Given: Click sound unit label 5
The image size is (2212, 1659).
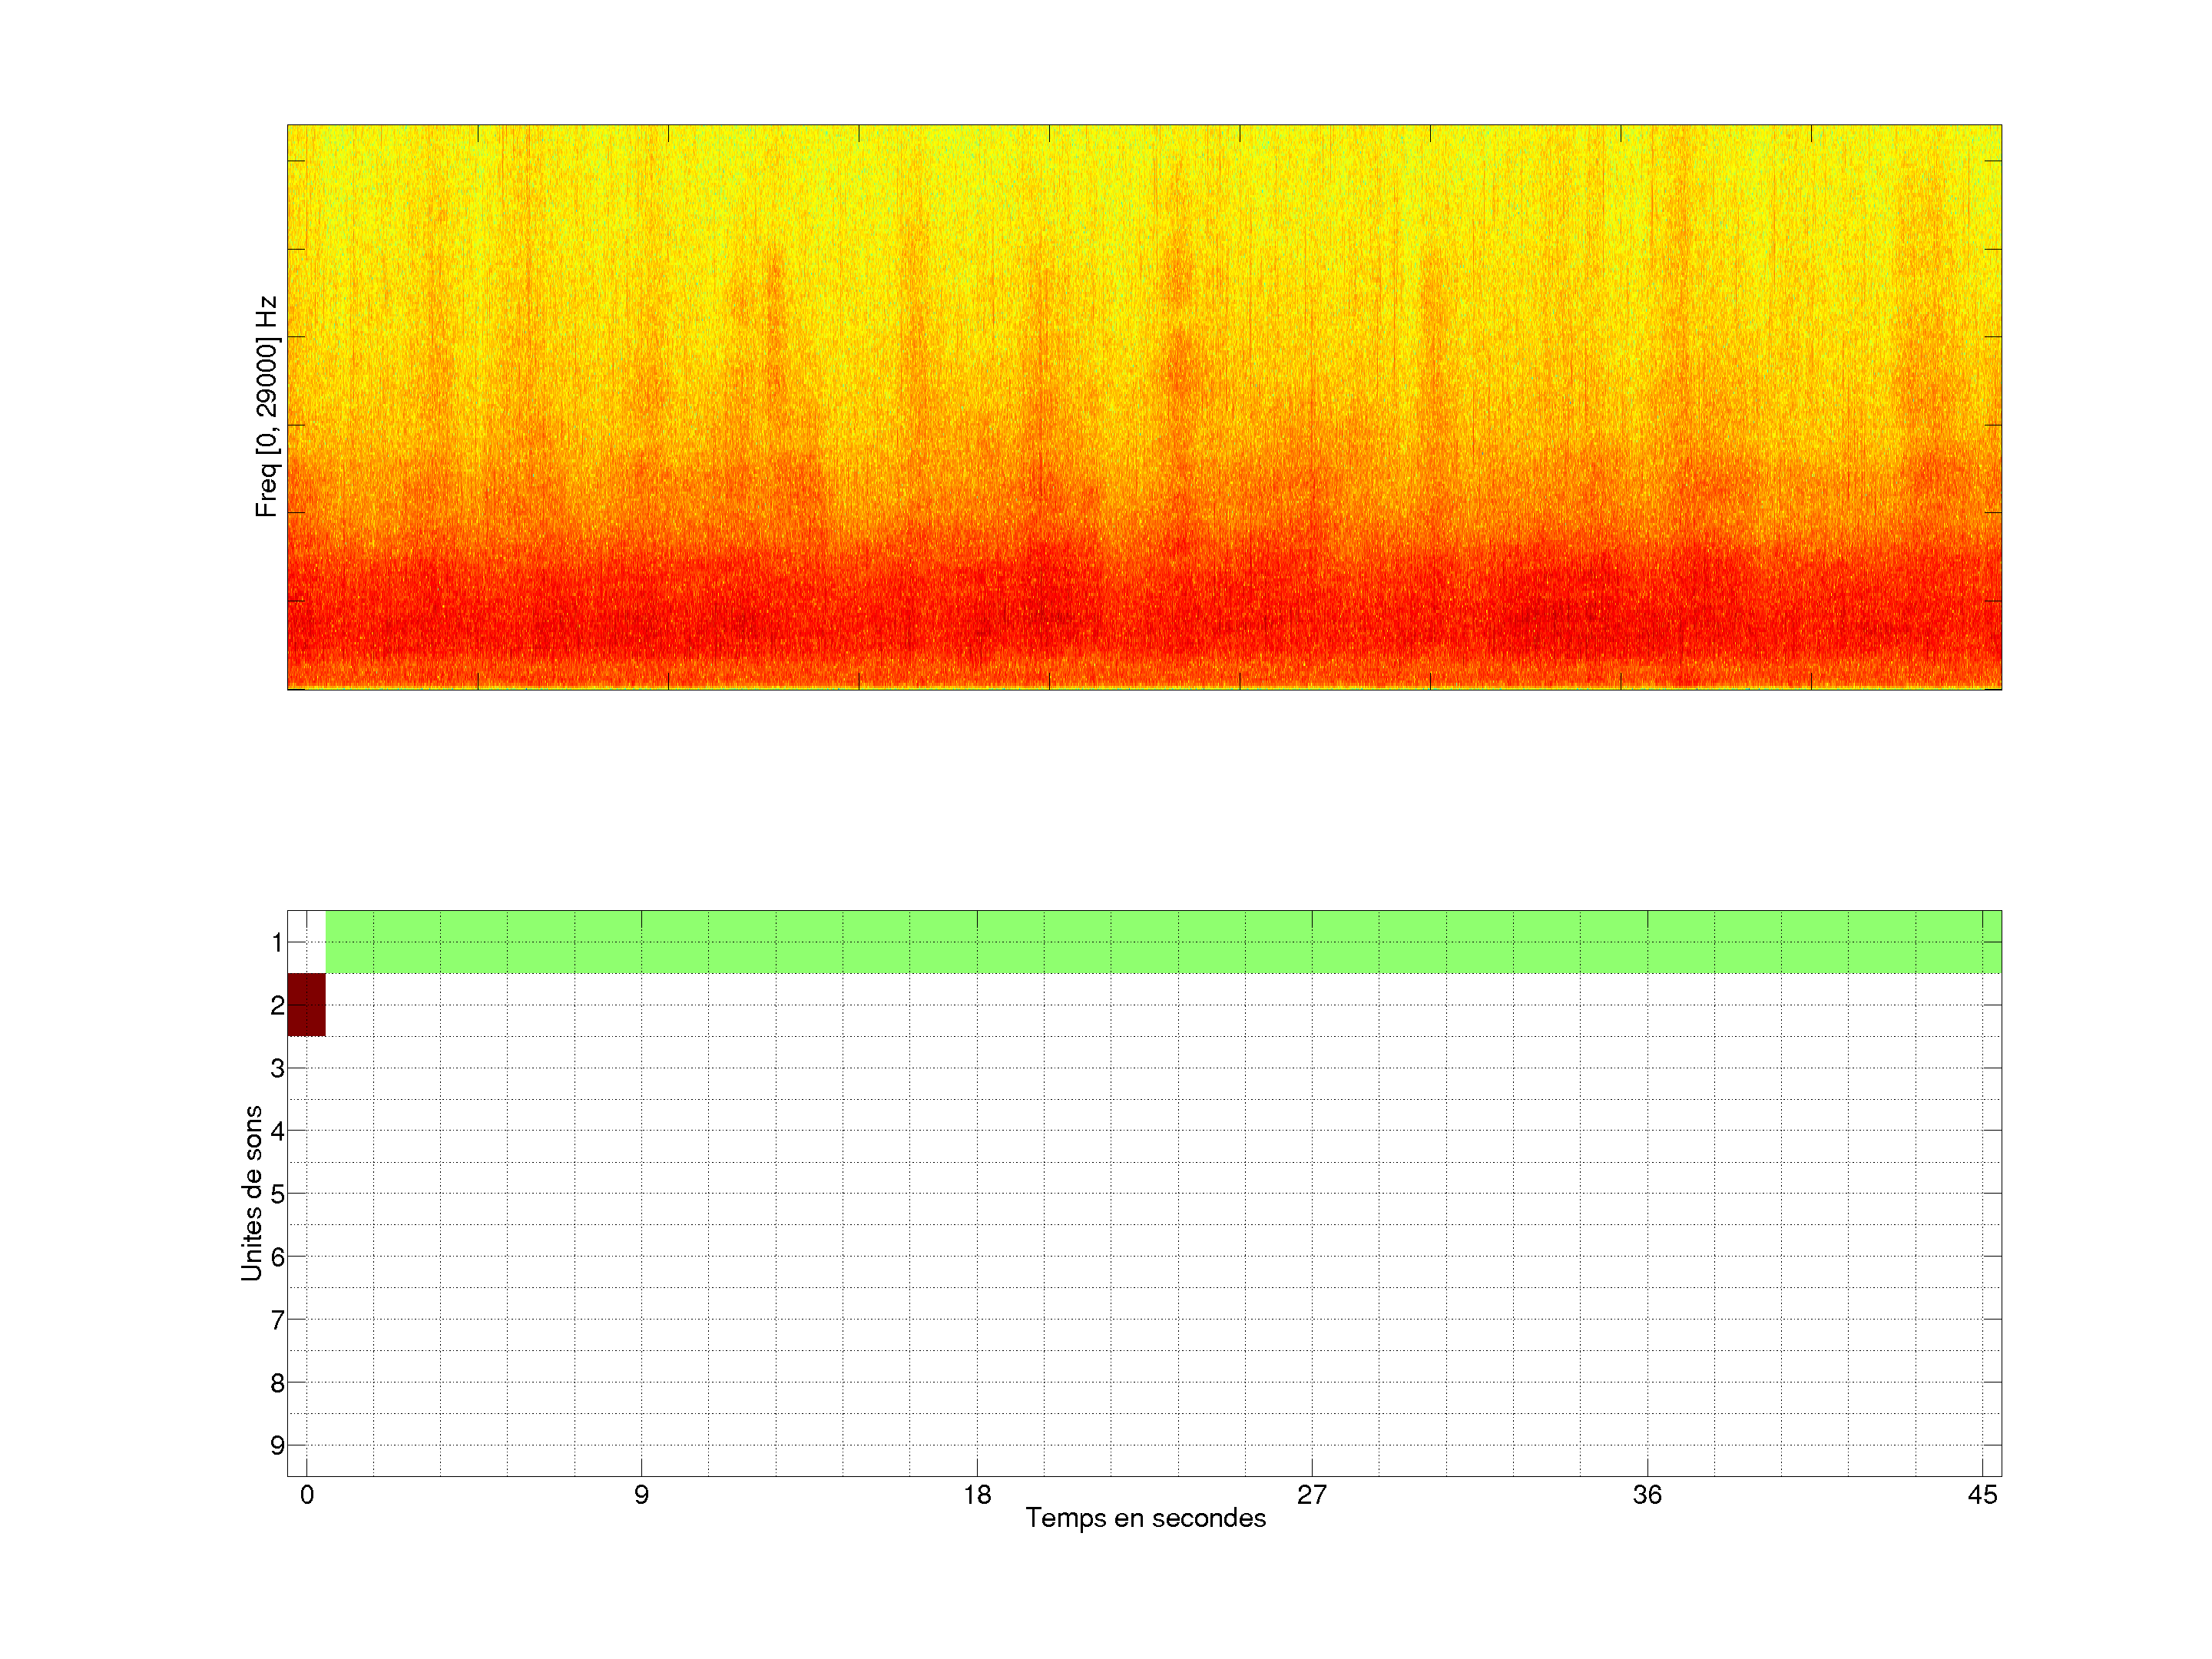Looking at the screenshot, I should tap(277, 1194).
